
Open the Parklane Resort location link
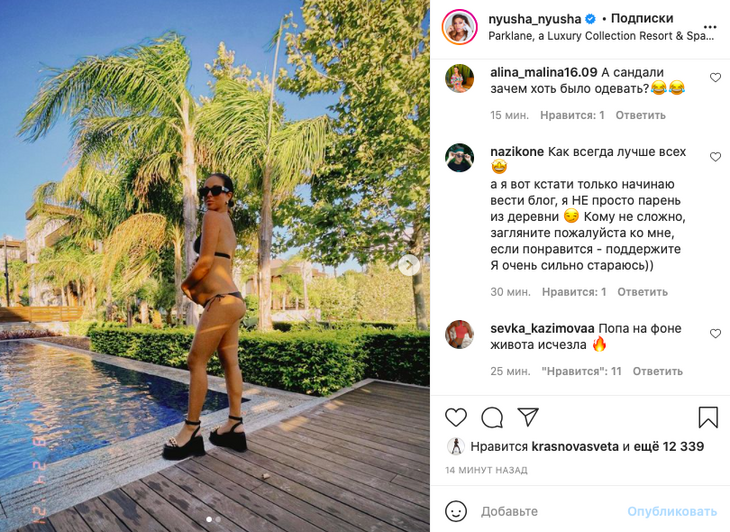coord(601,36)
